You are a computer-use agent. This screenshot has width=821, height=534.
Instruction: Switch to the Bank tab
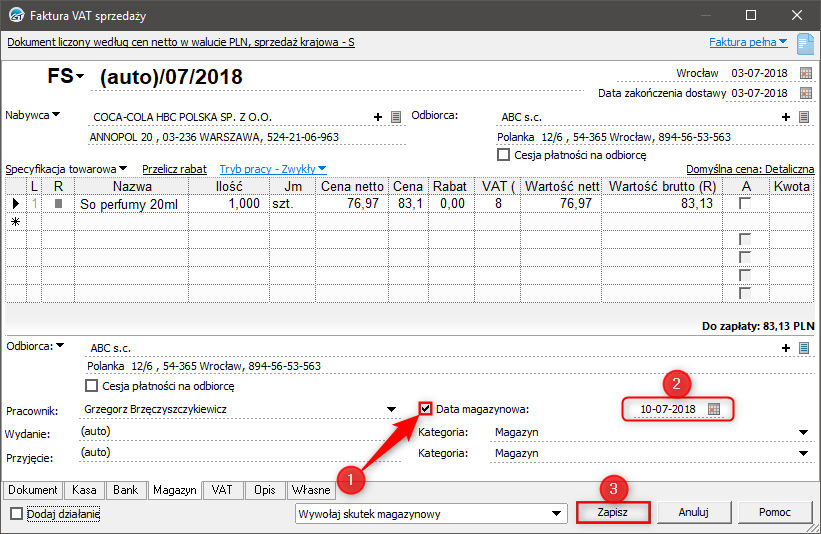[x=126, y=490]
